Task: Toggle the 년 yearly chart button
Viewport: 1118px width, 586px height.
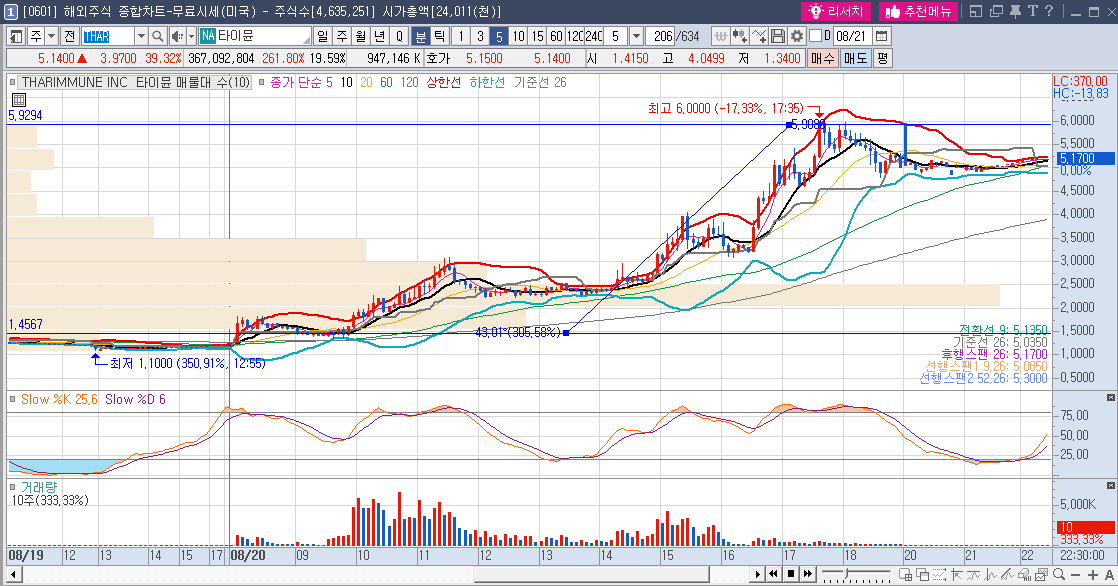Action: [379, 36]
